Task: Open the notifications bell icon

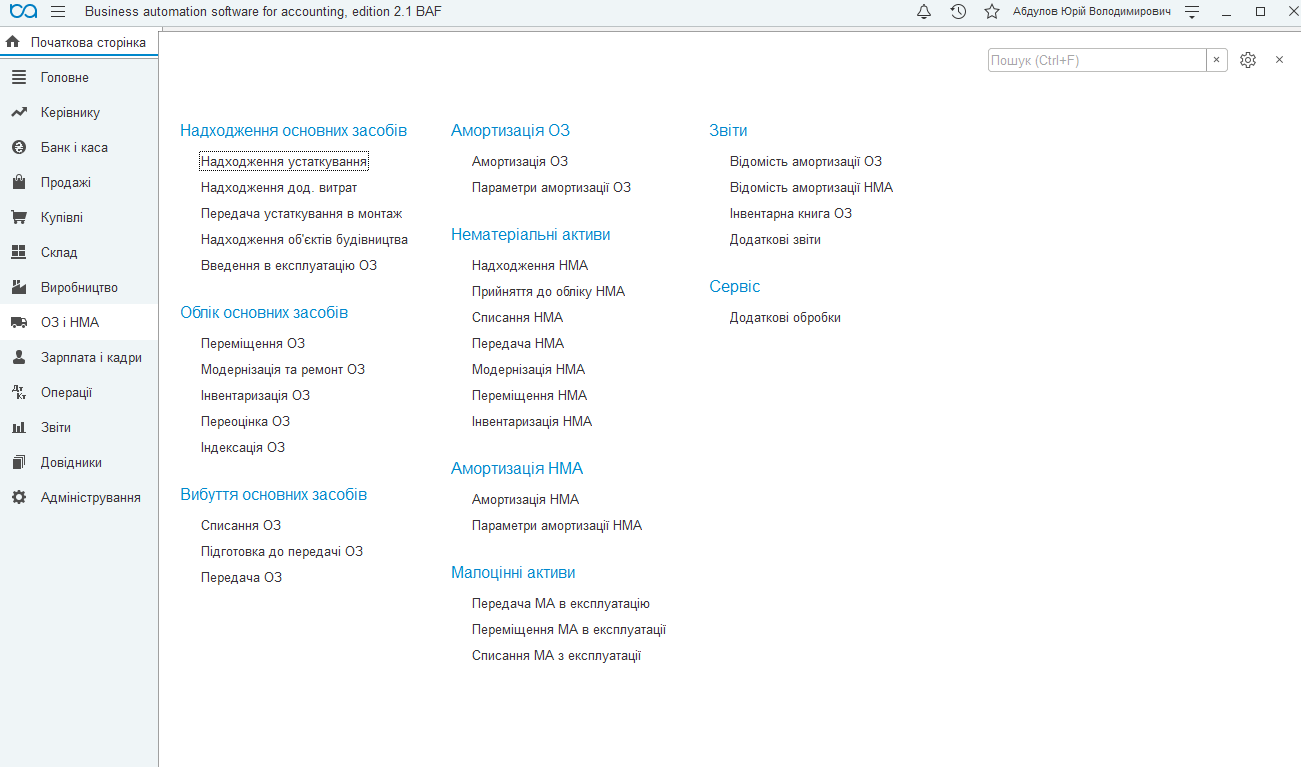Action: click(924, 12)
